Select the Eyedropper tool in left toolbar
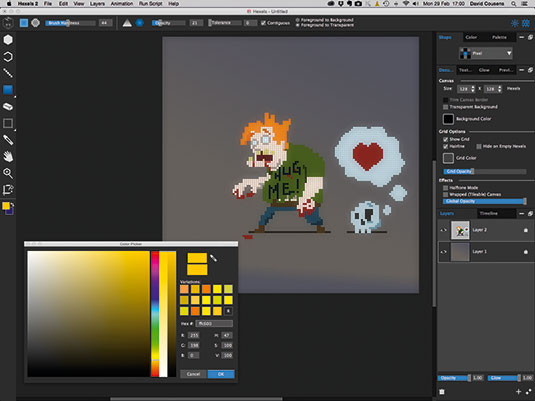Image resolution: width=535 pixels, height=401 pixels. (x=8, y=140)
